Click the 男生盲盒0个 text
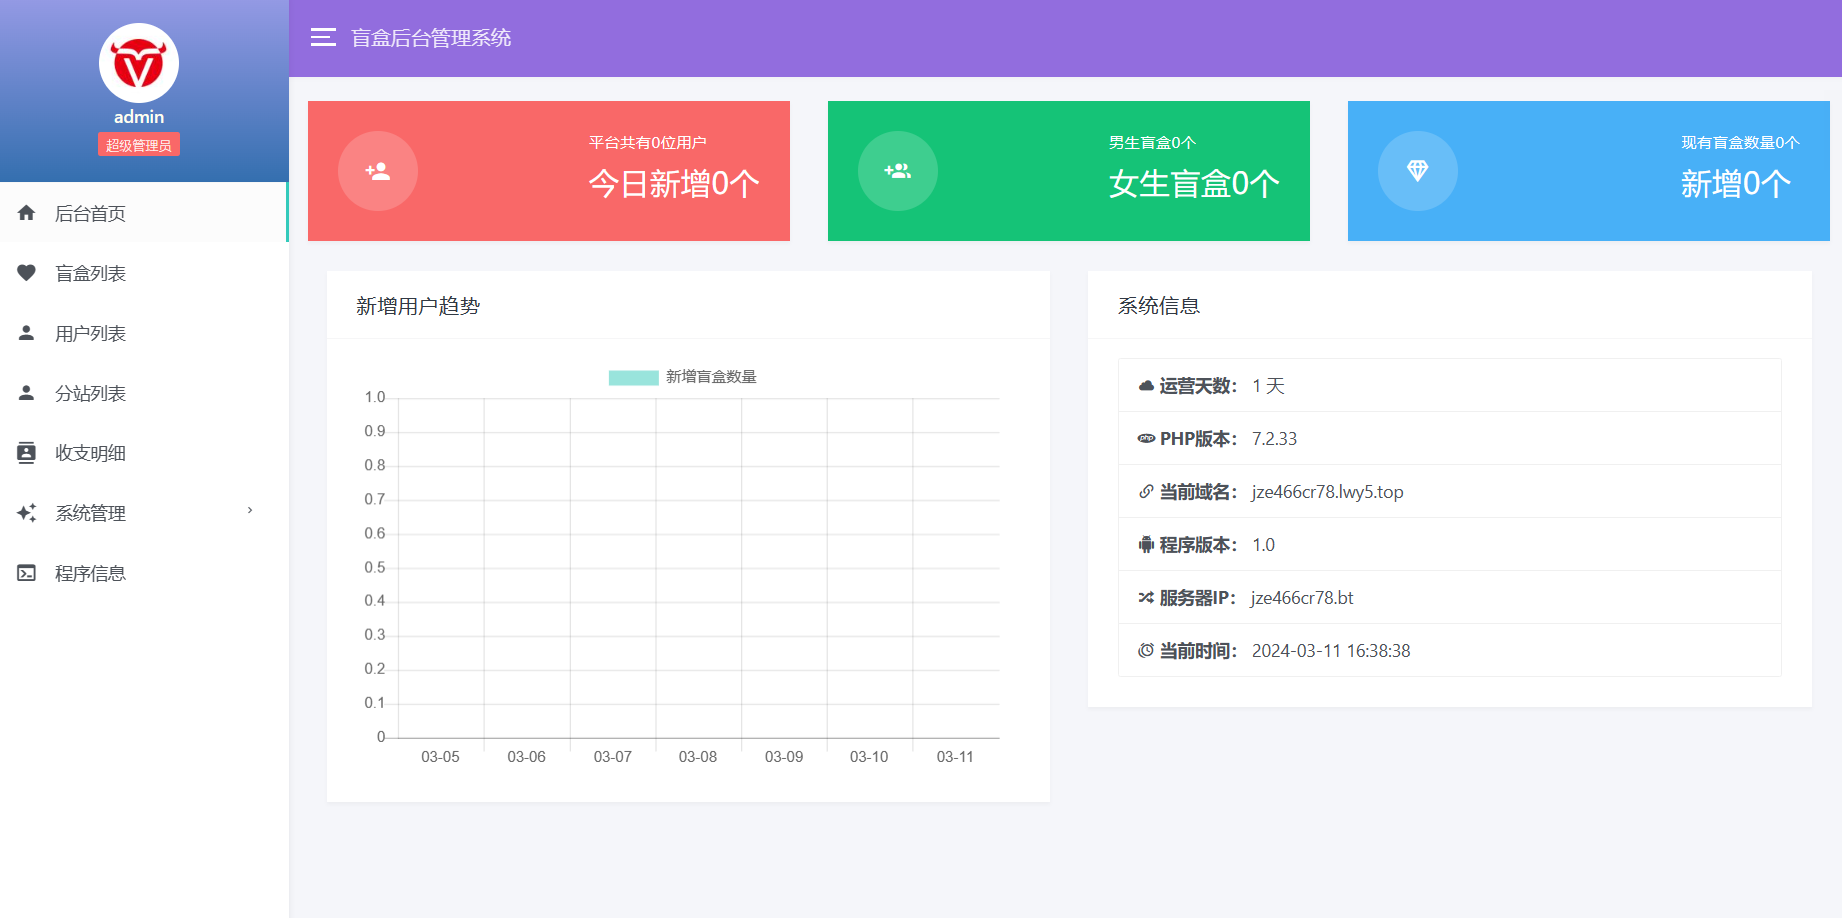 pos(1153,143)
